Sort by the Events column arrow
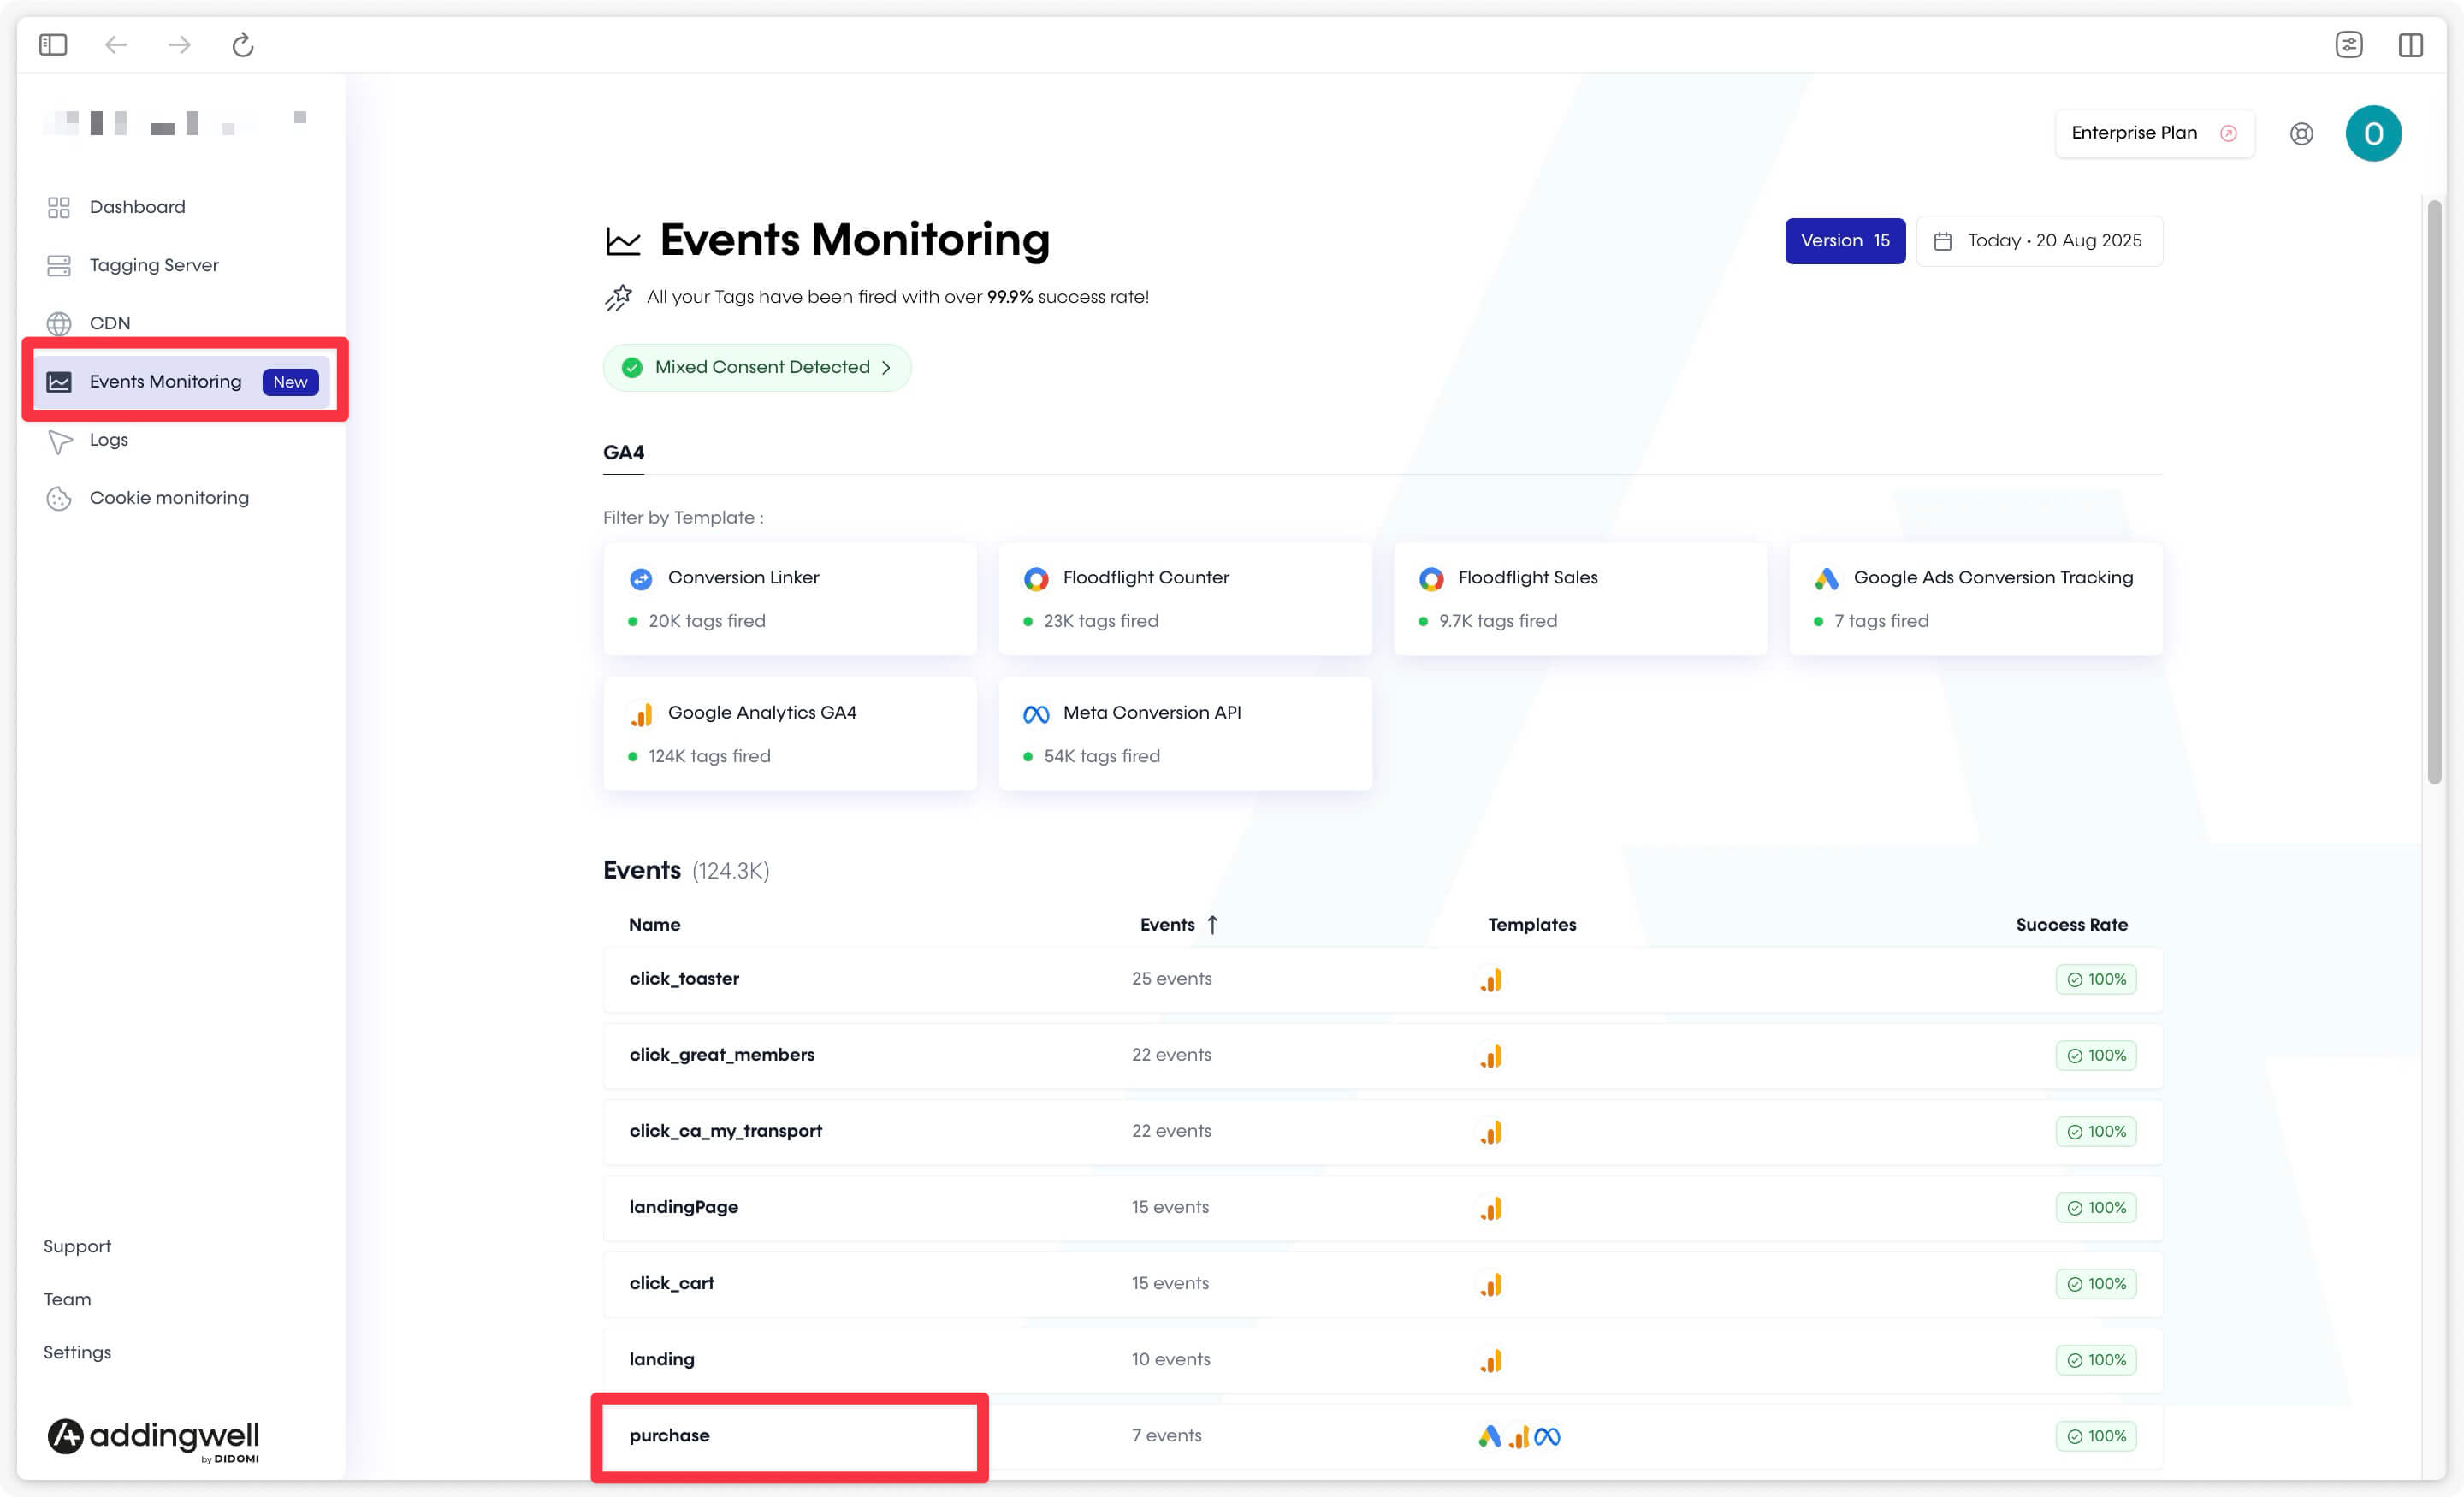Image resolution: width=2464 pixels, height=1497 pixels. 1212,925
